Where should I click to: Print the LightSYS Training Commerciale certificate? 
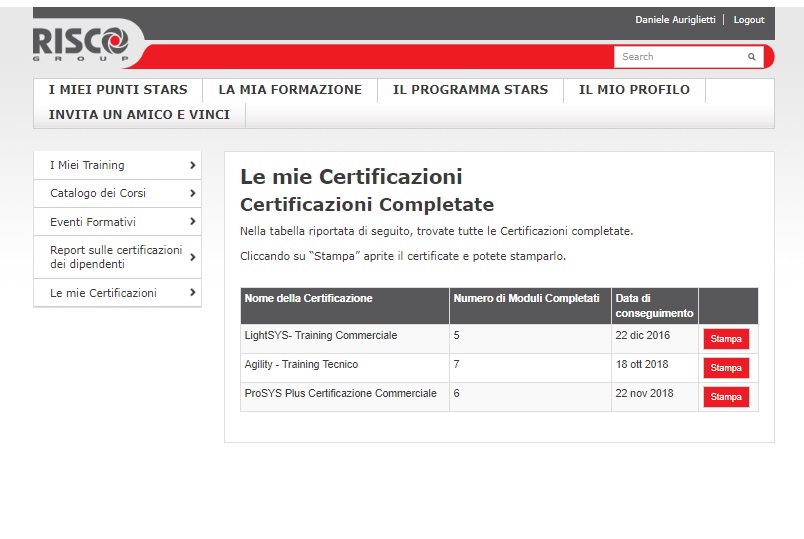[x=726, y=339]
